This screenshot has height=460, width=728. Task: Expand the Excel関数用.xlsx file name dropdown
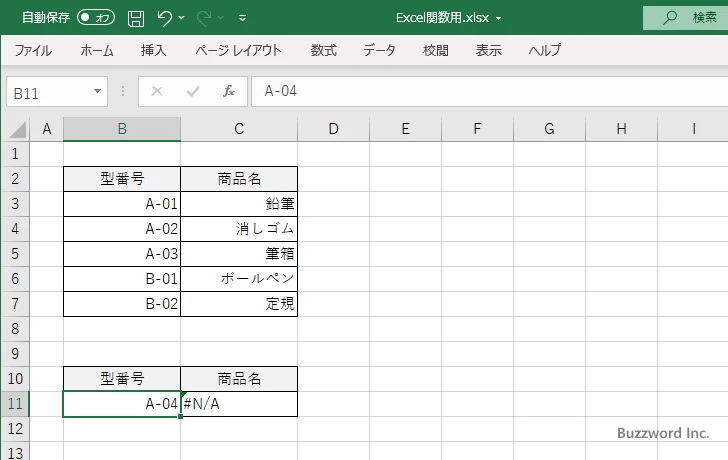pyautogui.click(x=498, y=19)
